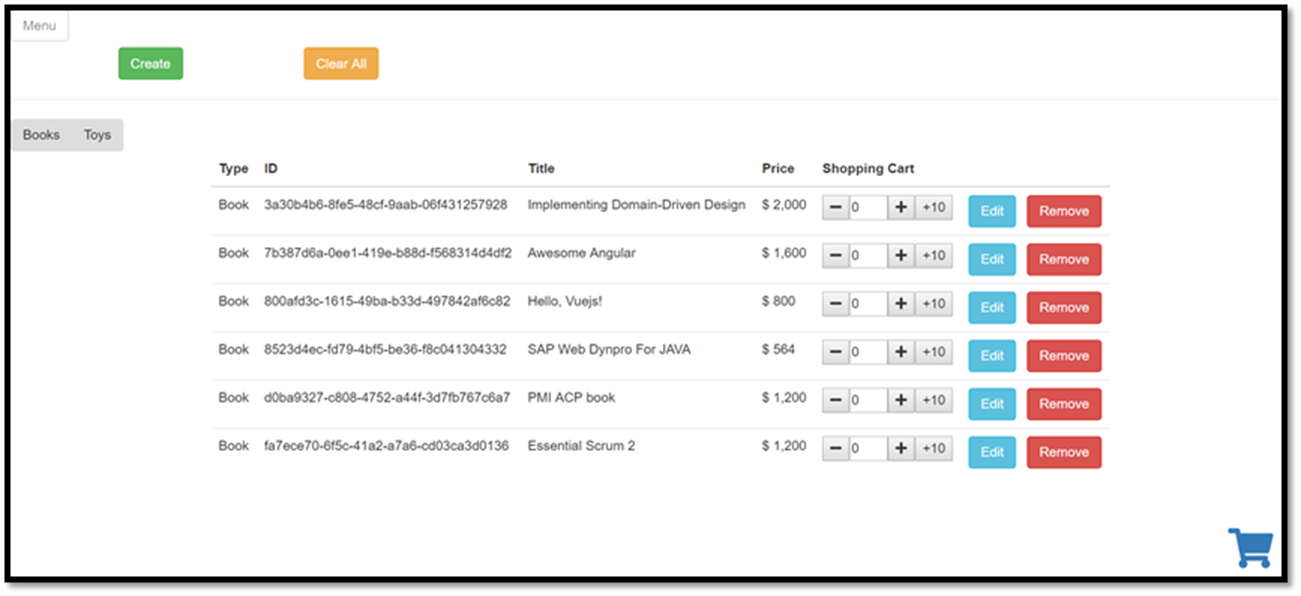Click the quantity field for Essential Scrum 2
The height and width of the screenshot is (596, 1301).
(868, 448)
